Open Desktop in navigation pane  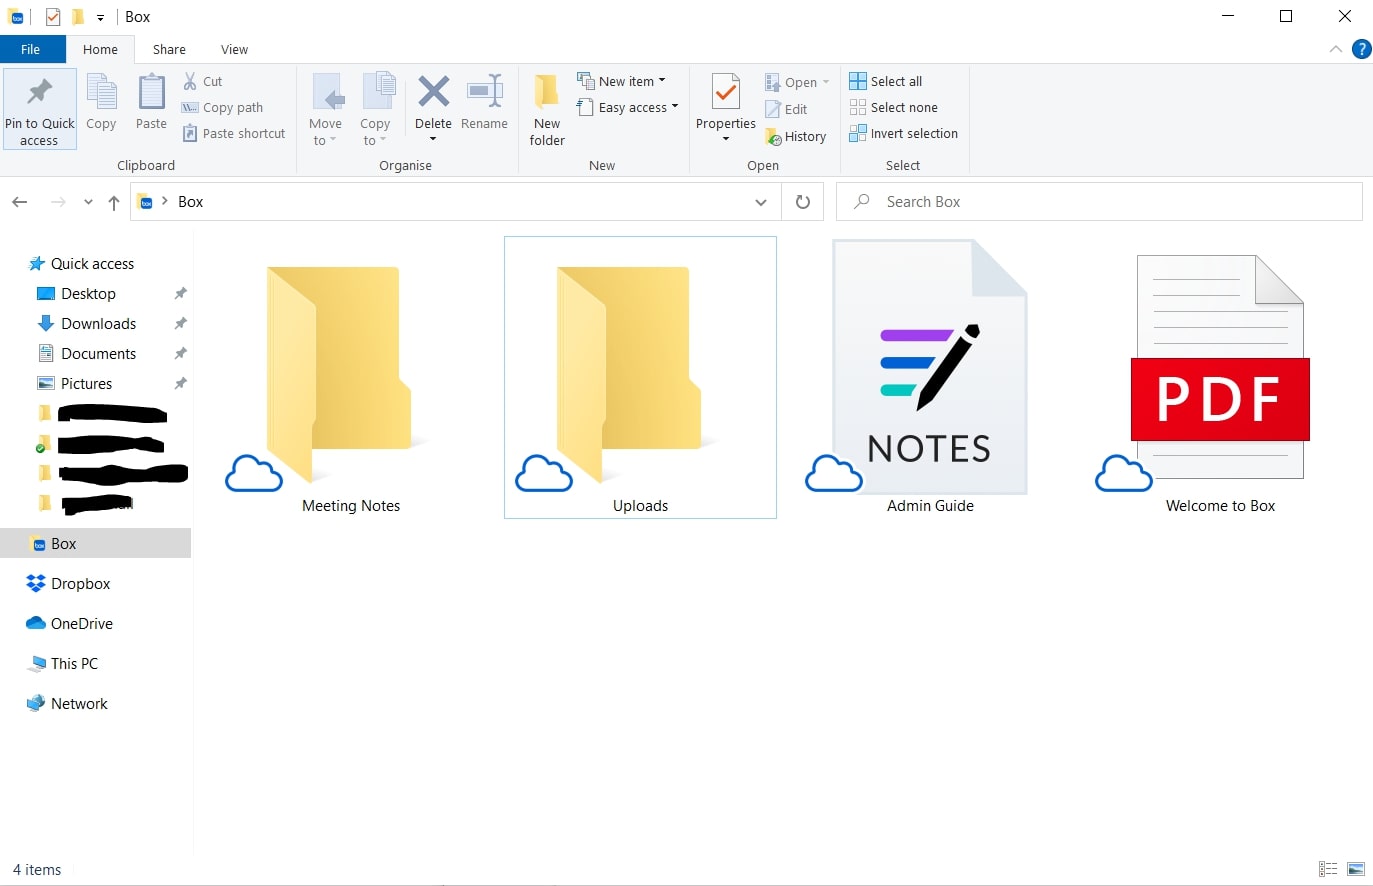point(88,294)
